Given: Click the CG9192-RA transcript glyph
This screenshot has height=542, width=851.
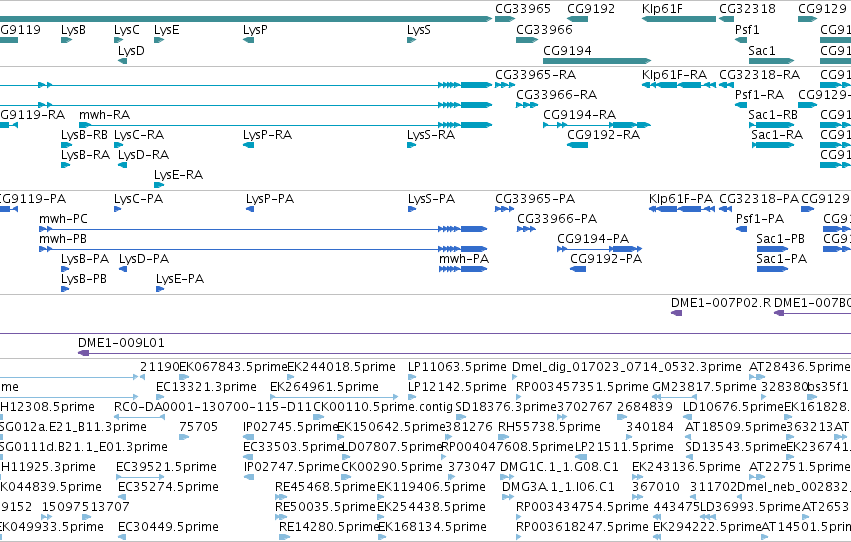Looking at the screenshot, I should [577, 145].
